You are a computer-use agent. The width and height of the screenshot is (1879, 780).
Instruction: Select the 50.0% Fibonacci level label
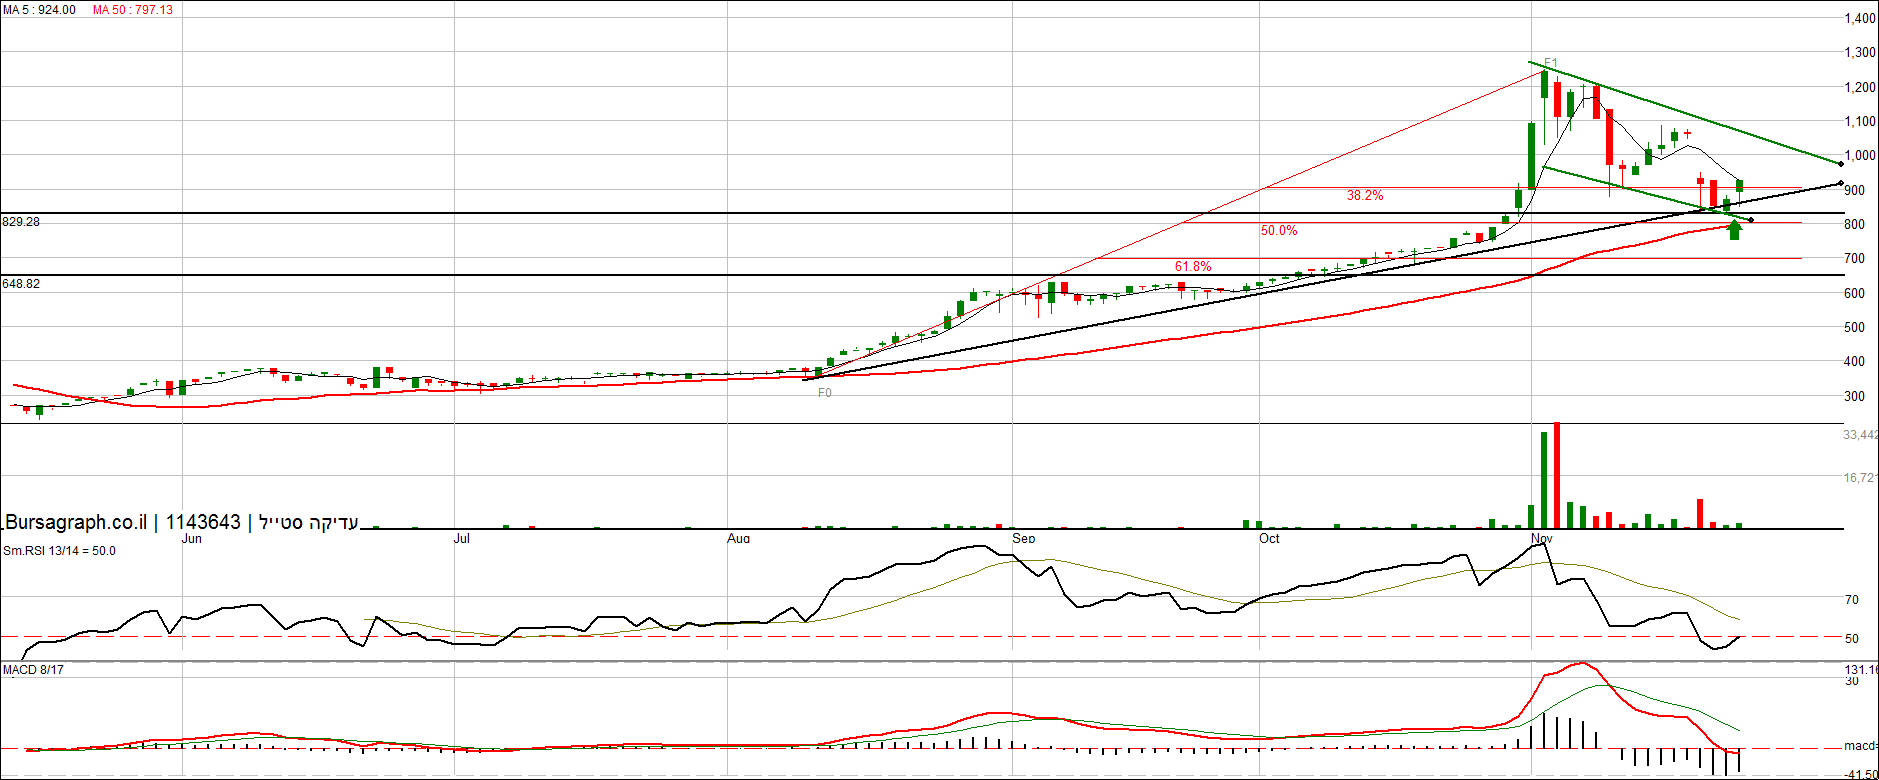click(x=1279, y=230)
